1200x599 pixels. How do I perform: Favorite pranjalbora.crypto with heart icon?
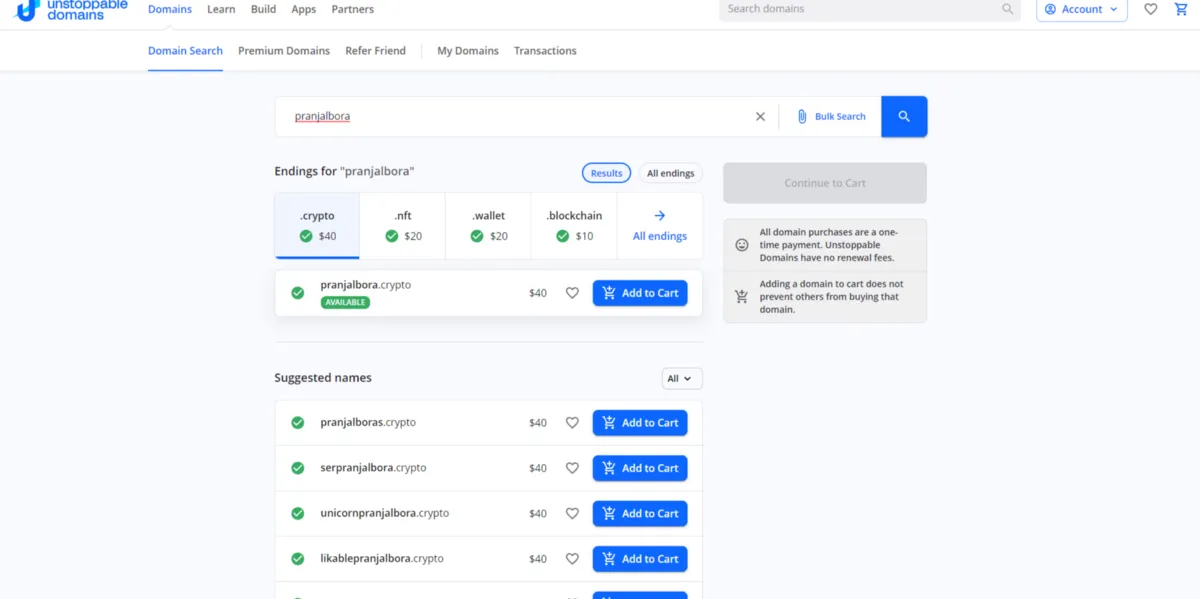tap(572, 293)
